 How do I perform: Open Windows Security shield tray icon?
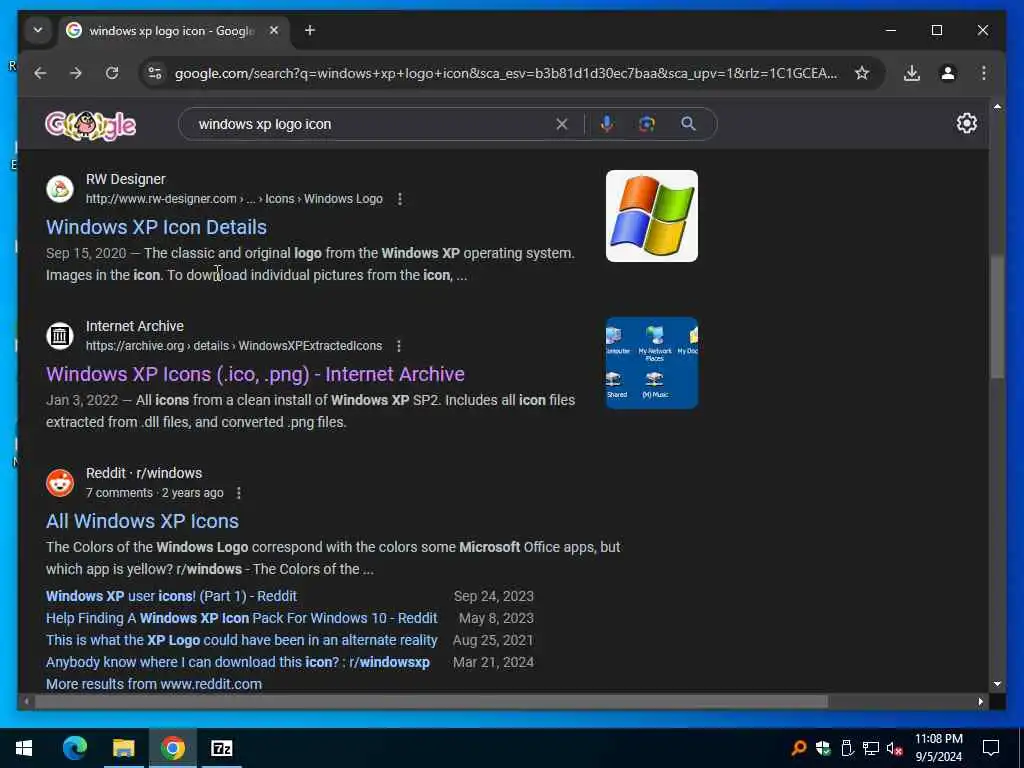[823, 748]
